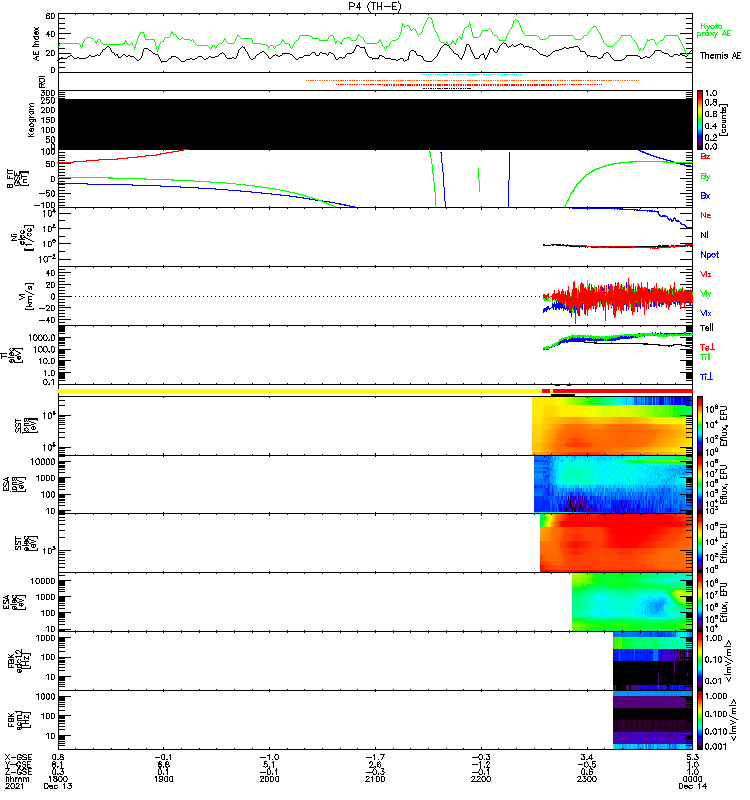The image size is (750, 800).
Task: Click the green Viy legend label
Action: [705, 294]
